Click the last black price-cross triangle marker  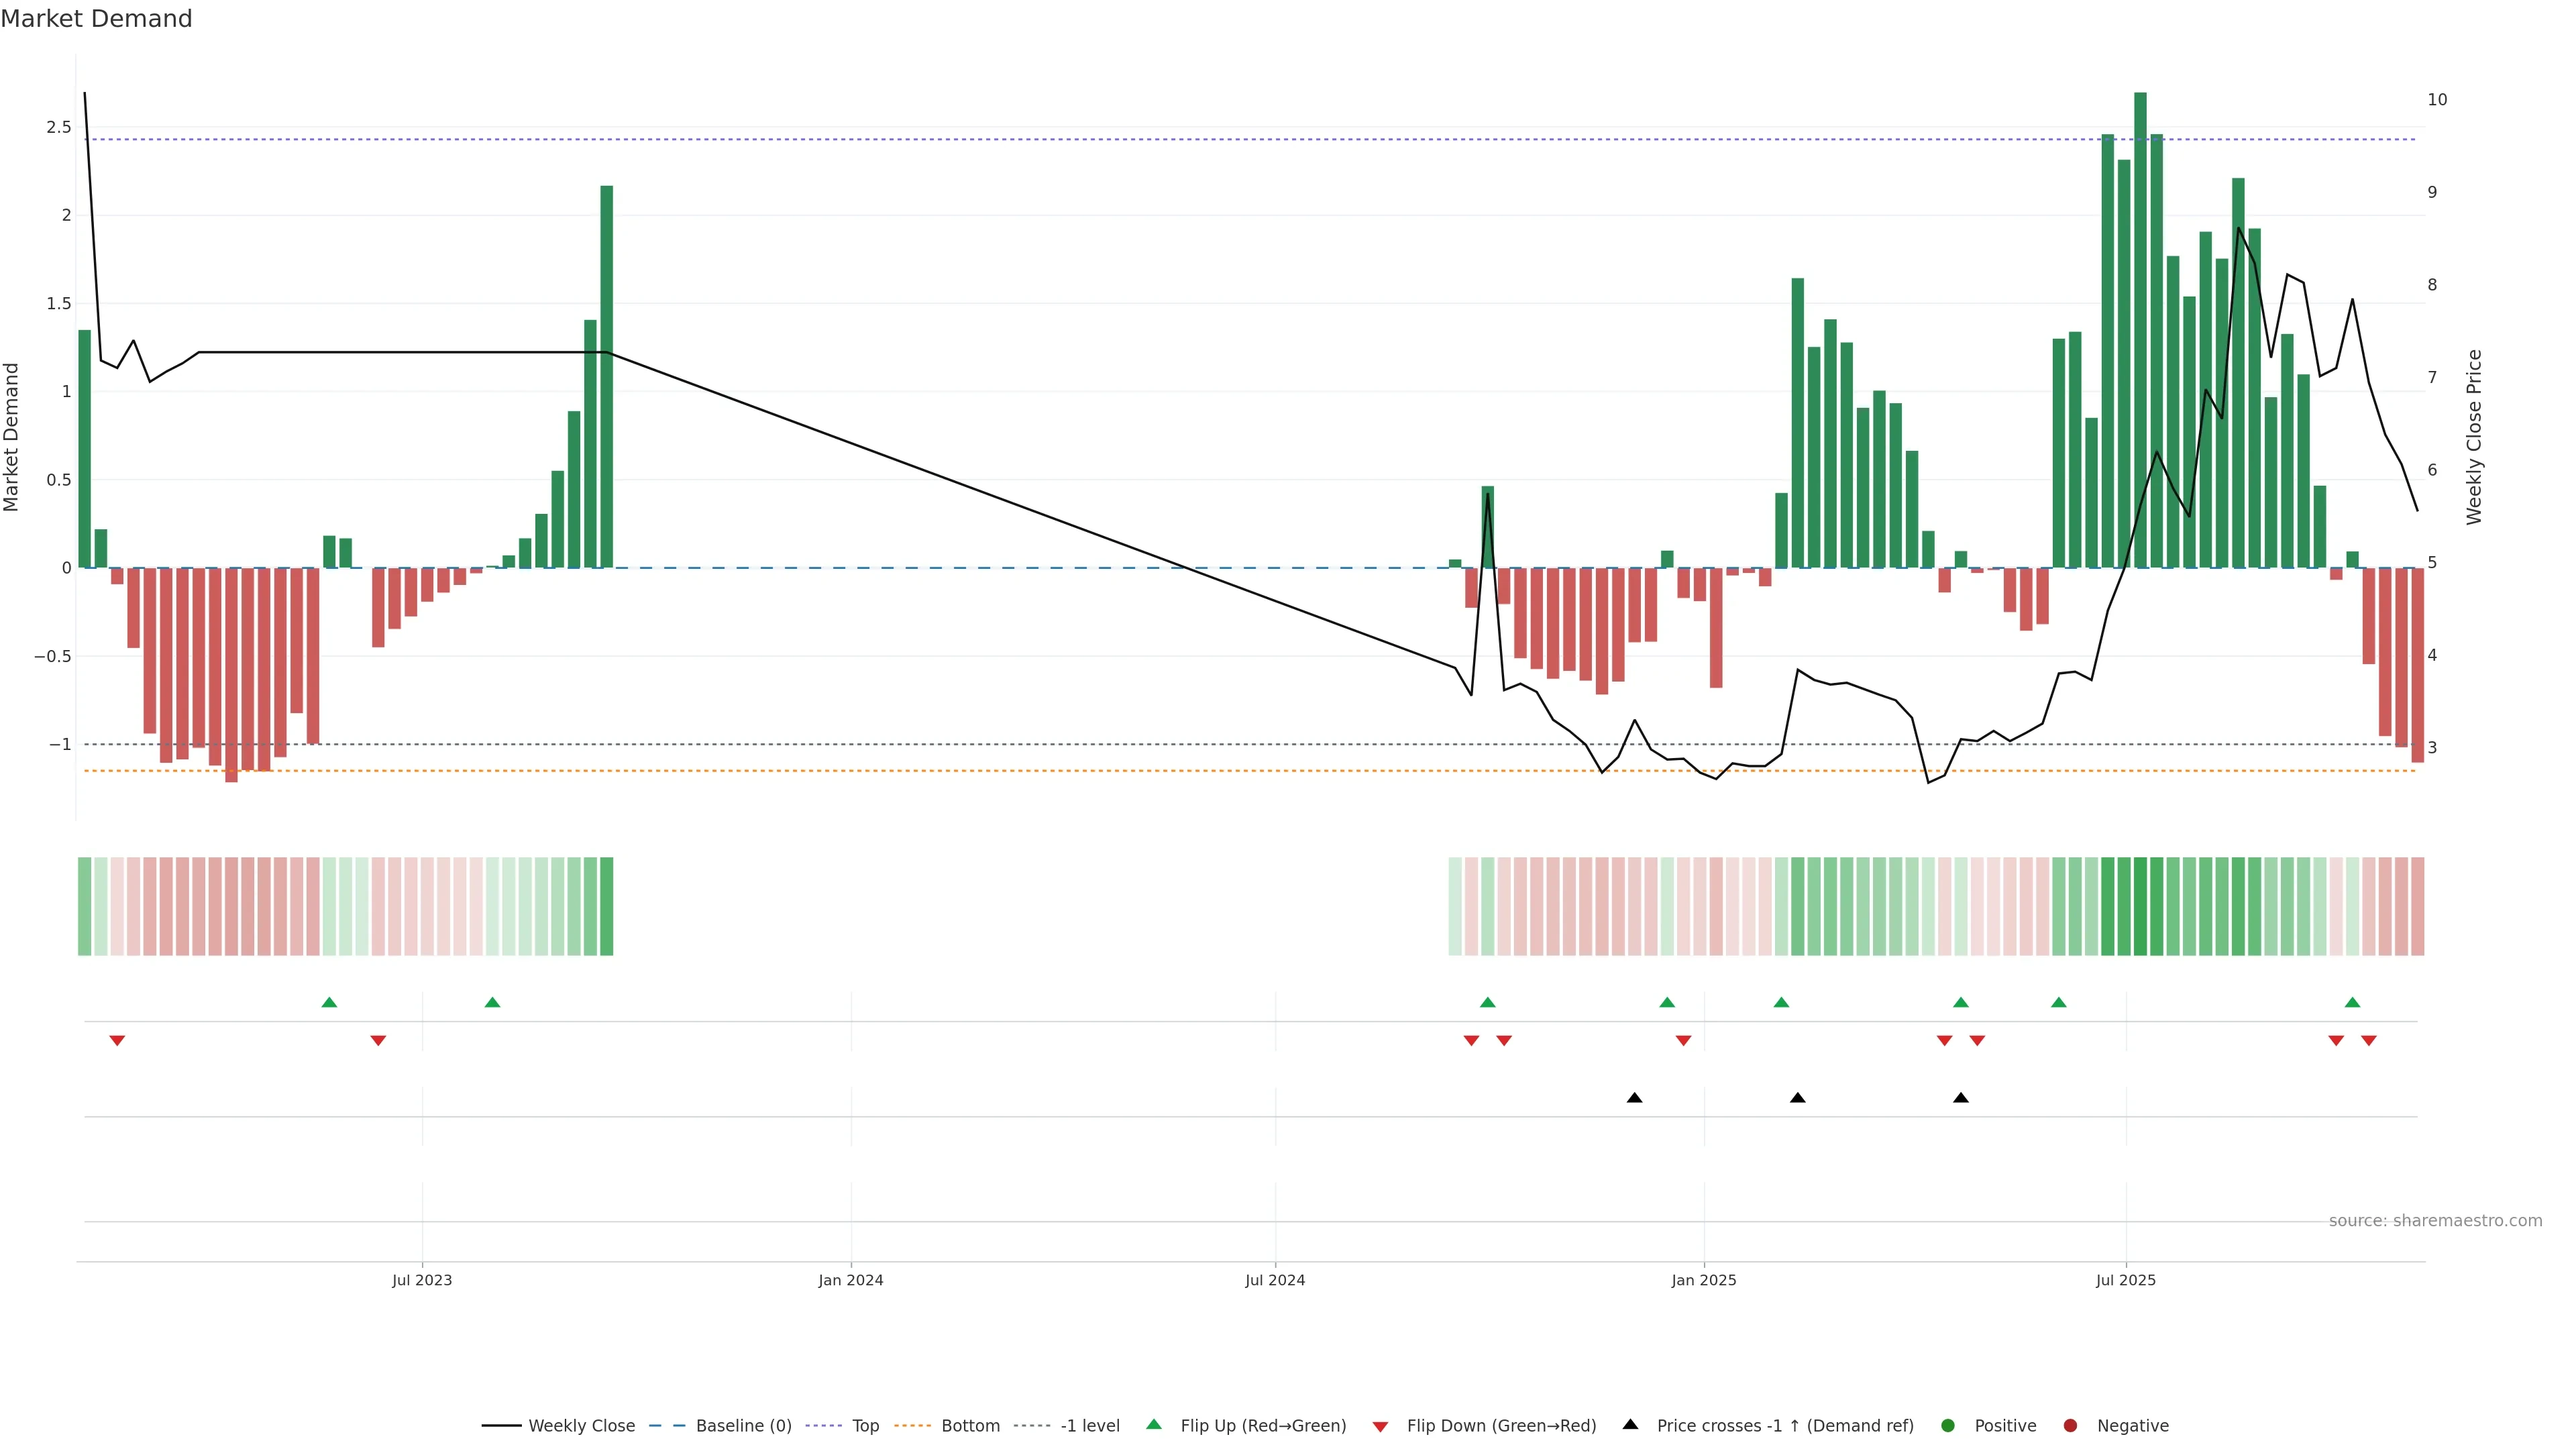click(1961, 1098)
